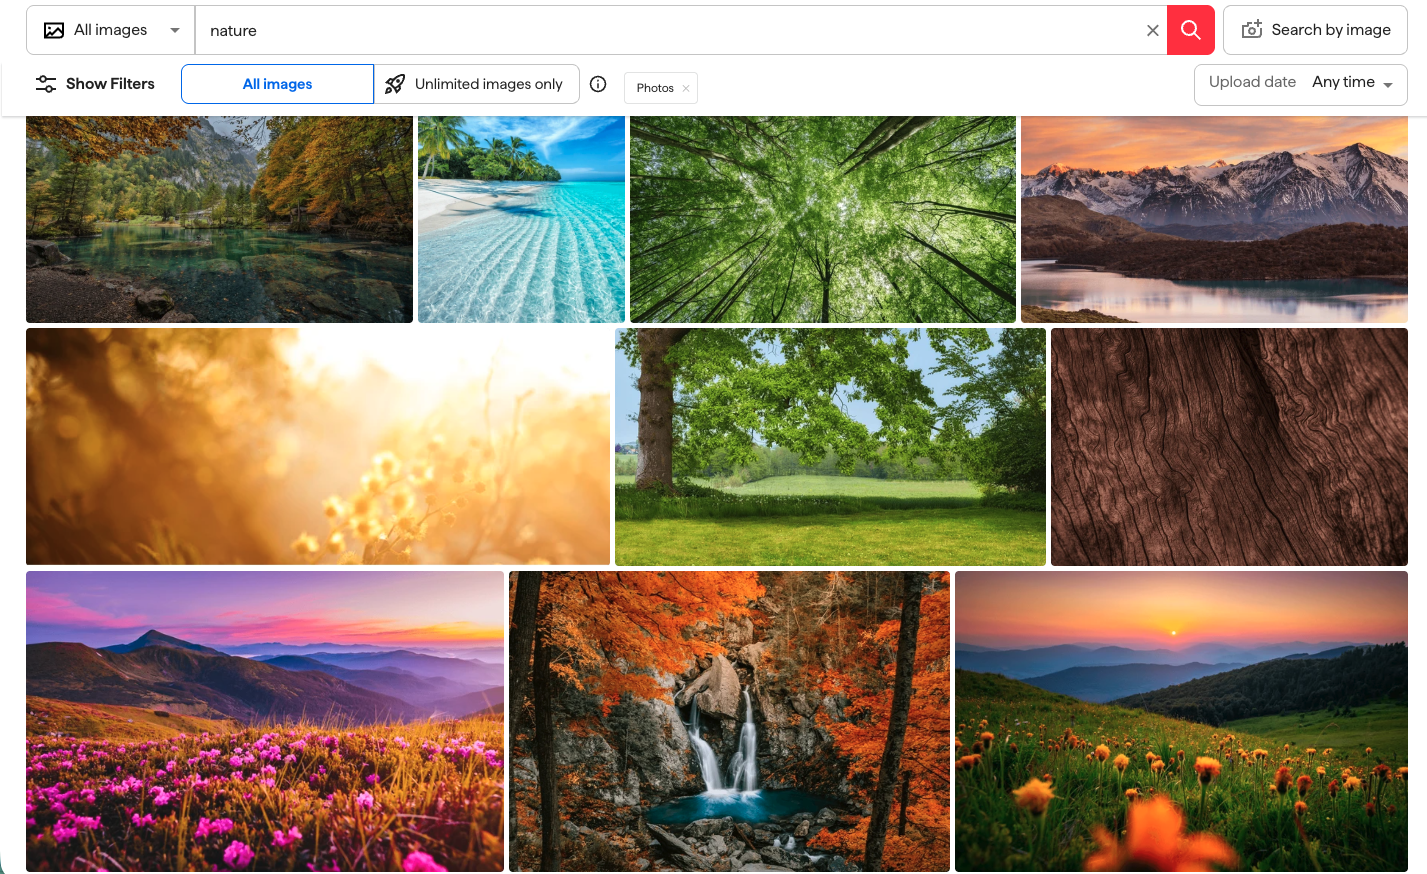Open the autumn waterfall photo thumbnail
The image size is (1427, 874).
729,720
